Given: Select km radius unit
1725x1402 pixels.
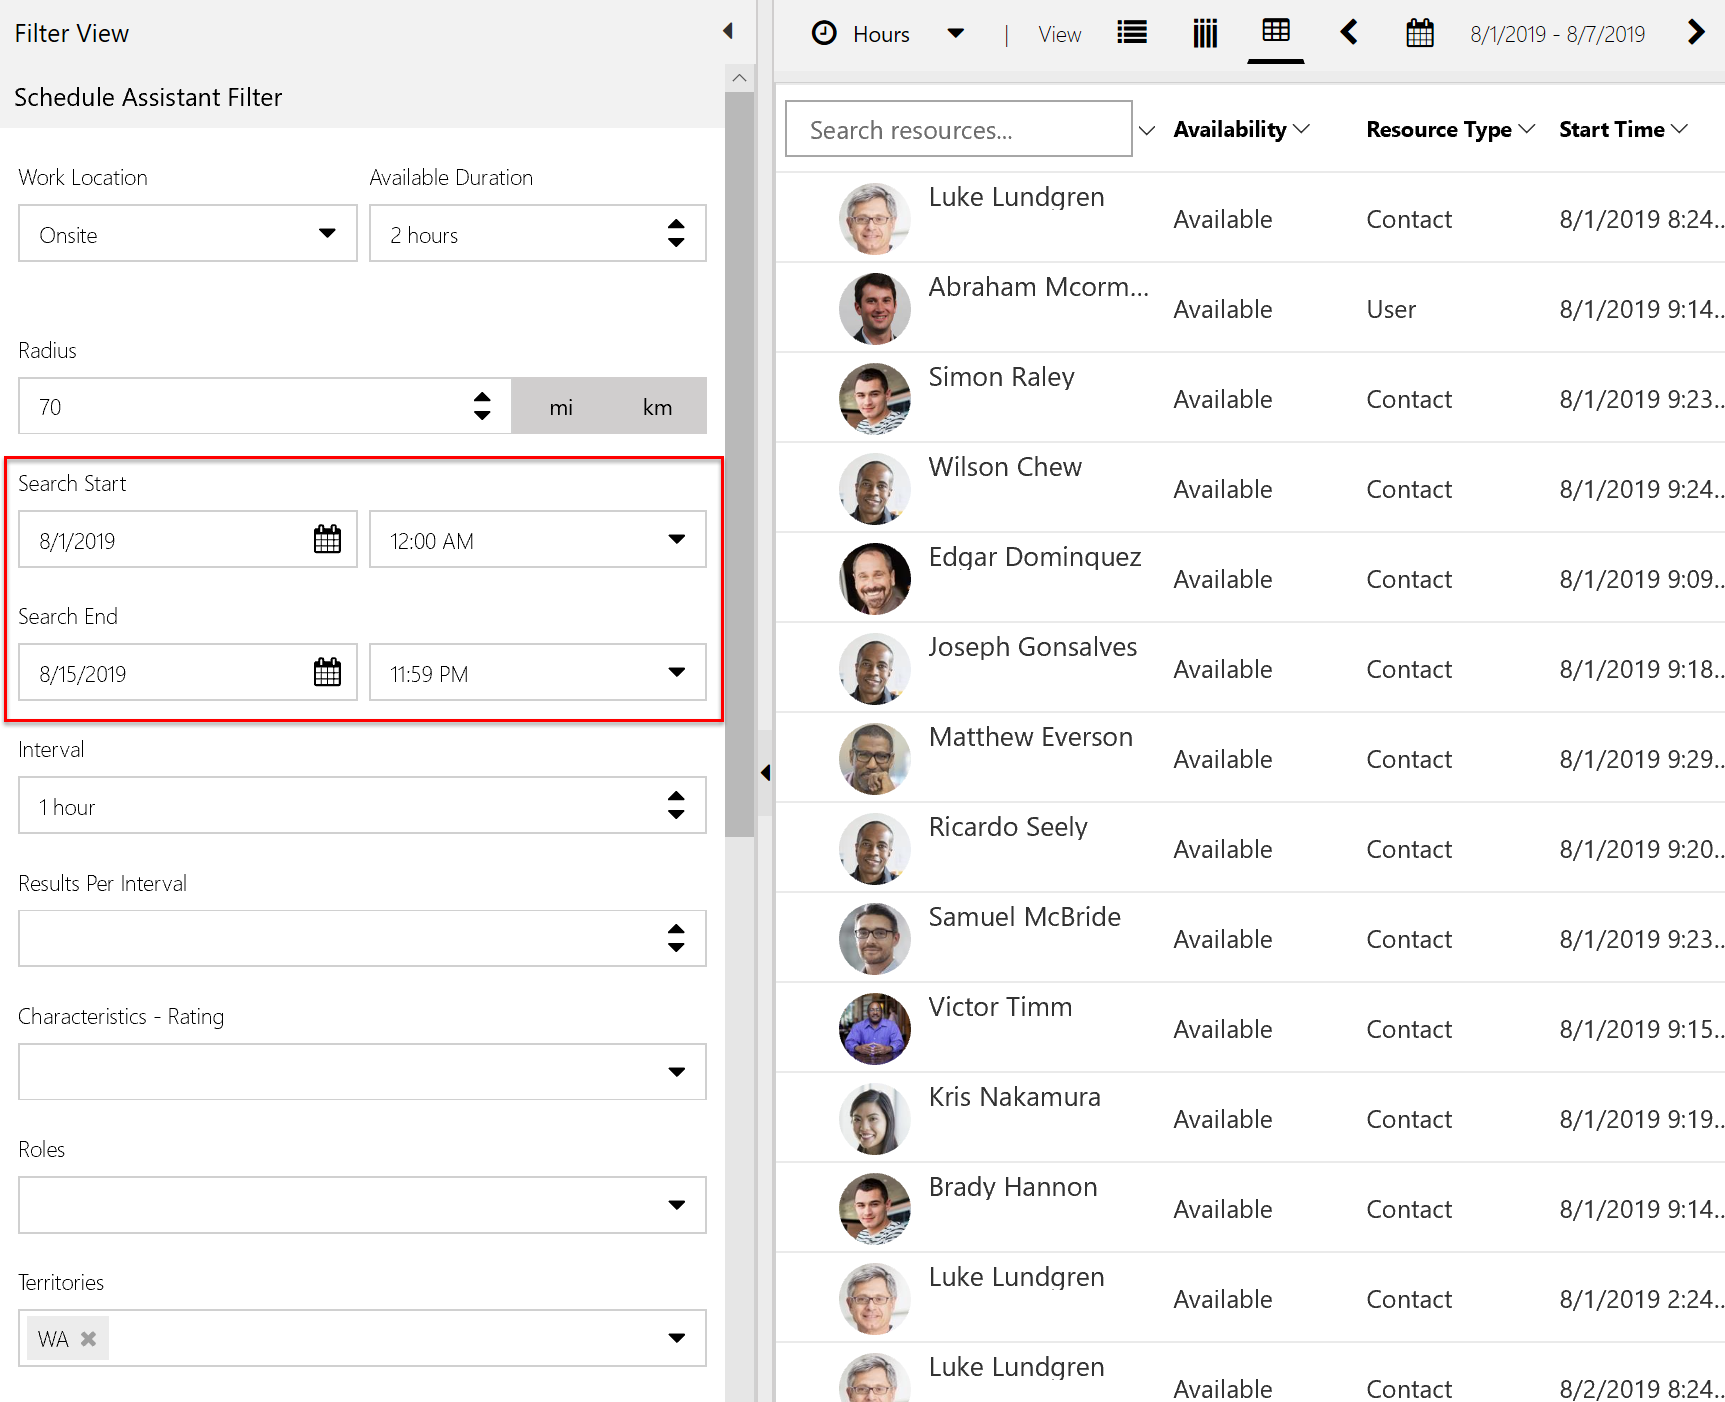Looking at the screenshot, I should point(657,406).
